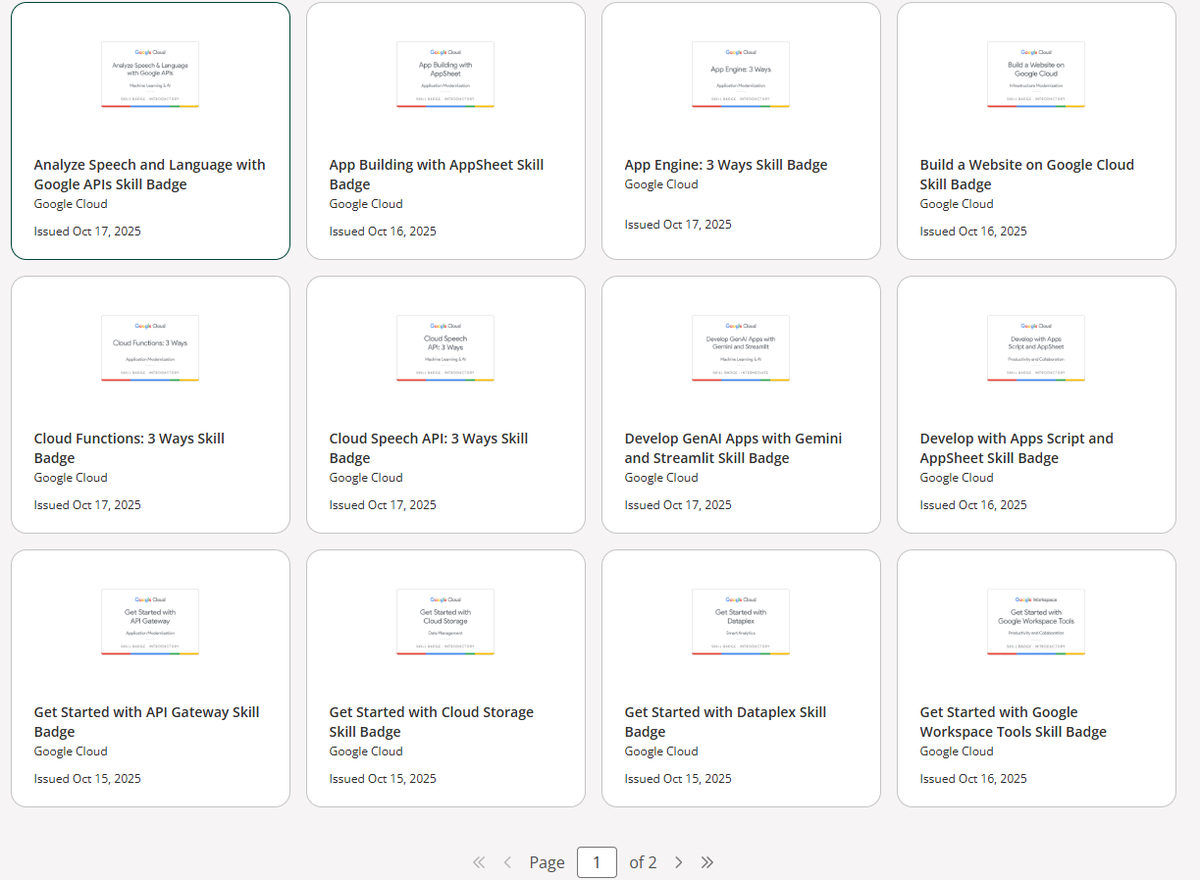The height and width of the screenshot is (880, 1200).
Task: Click Google Cloud issuer under Analyze Speech badge
Action: coord(70,204)
